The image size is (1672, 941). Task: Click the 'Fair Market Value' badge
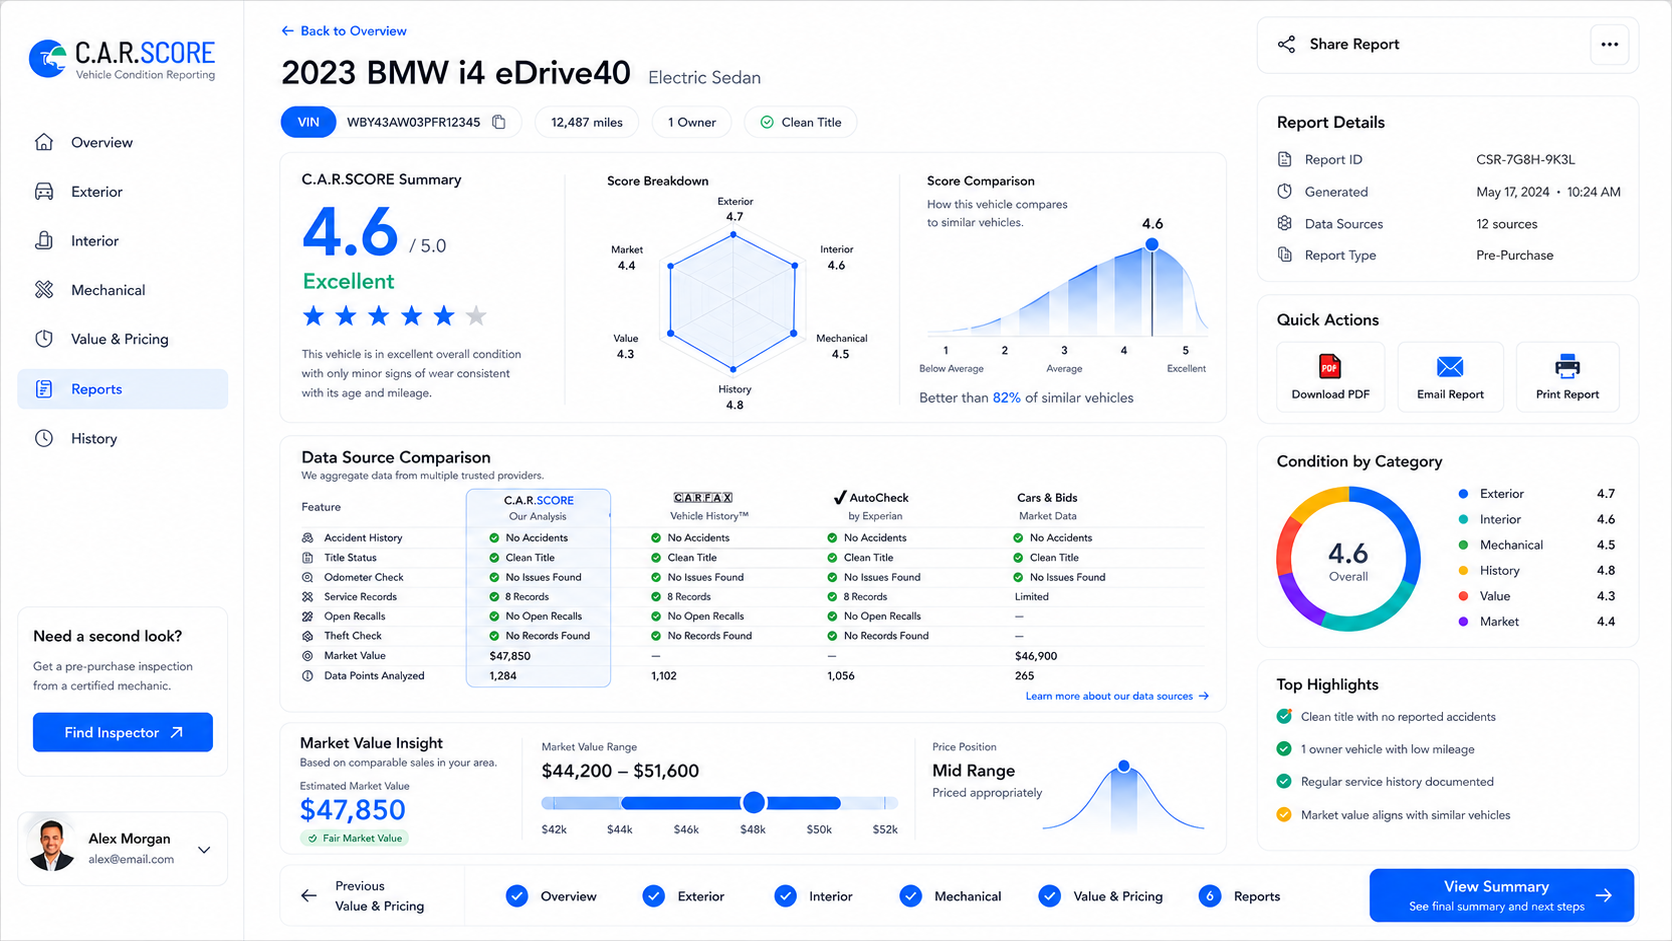pos(354,838)
